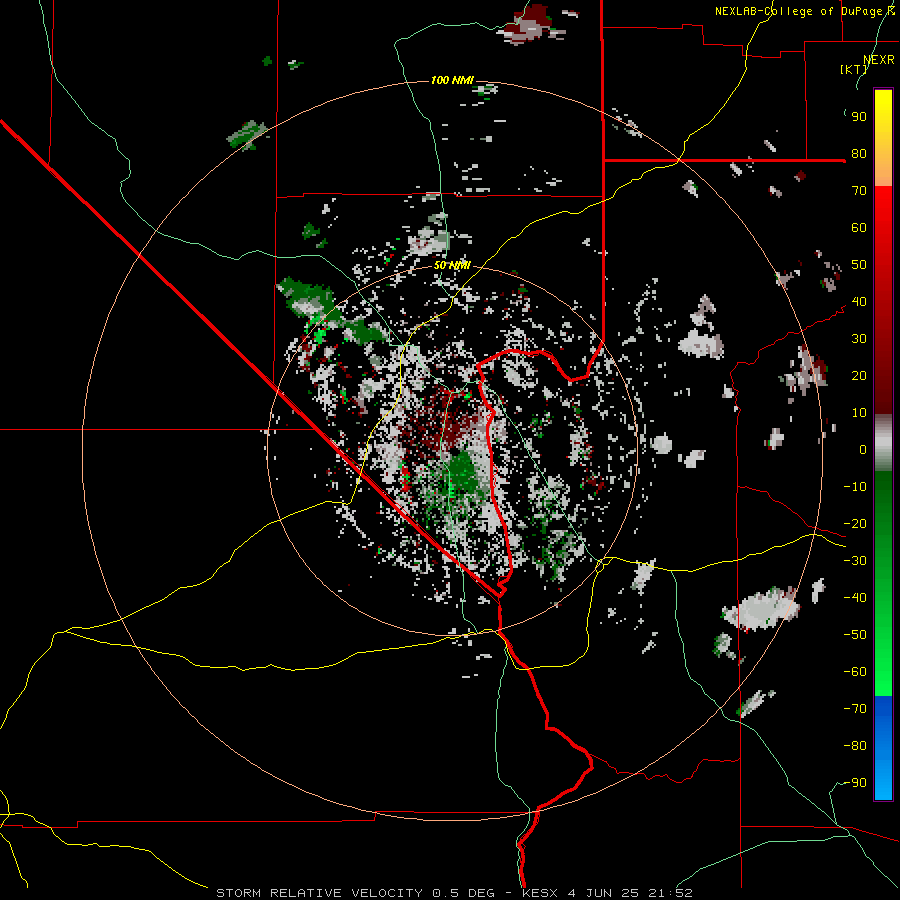Viewport: 900px width, 900px height.
Task: Select the 90 value on velocity scale
Action: (859, 117)
